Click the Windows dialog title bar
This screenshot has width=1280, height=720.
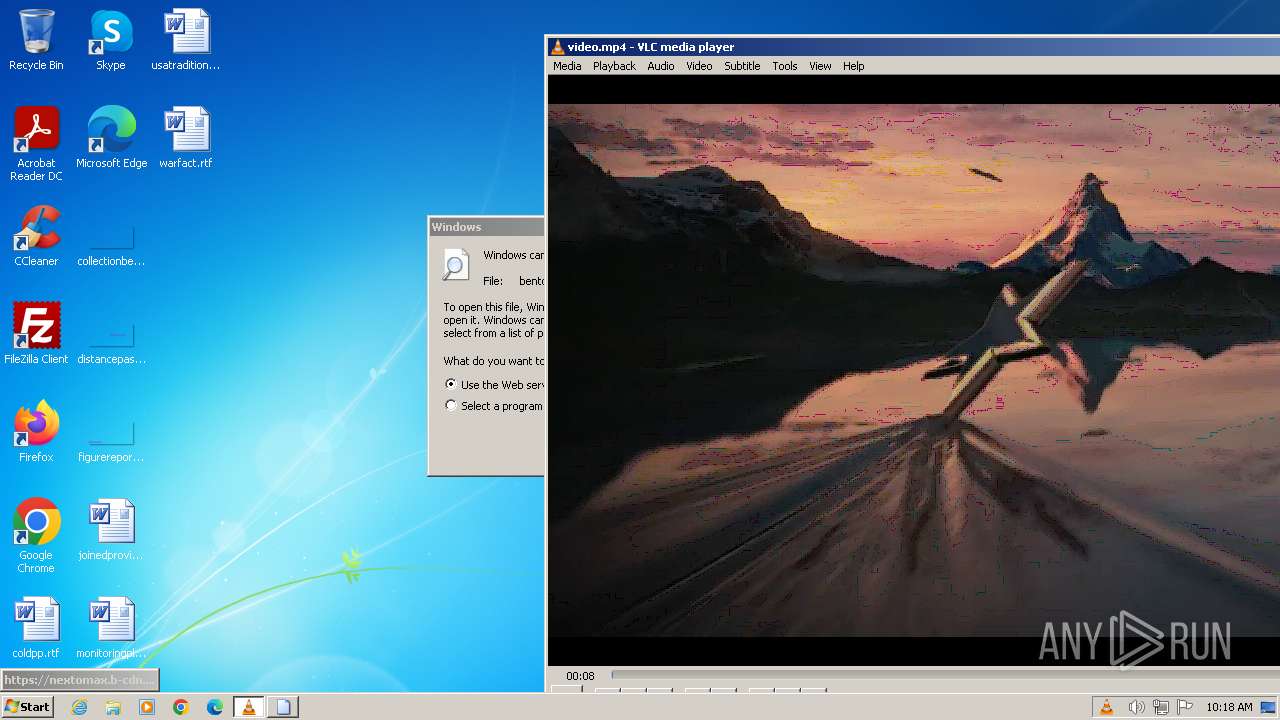point(487,227)
